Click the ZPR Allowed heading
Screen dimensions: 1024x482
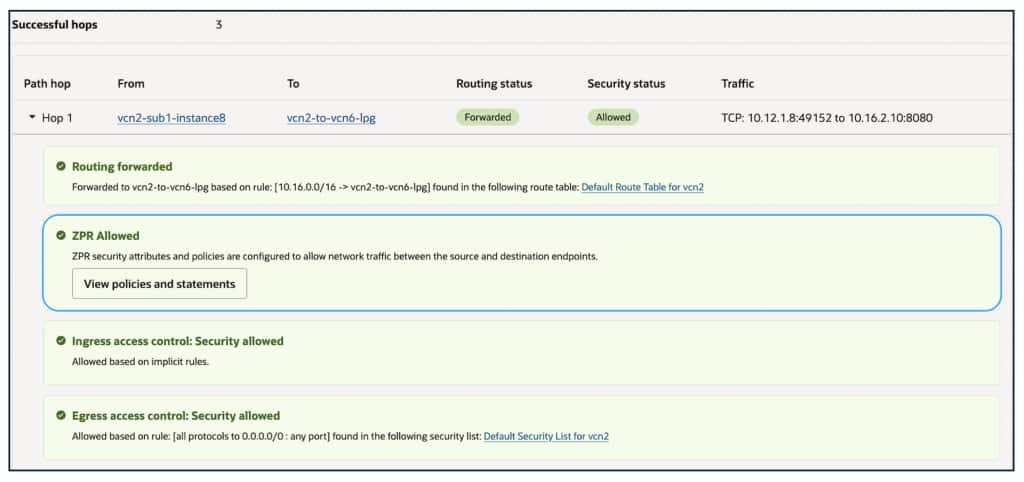coord(106,236)
